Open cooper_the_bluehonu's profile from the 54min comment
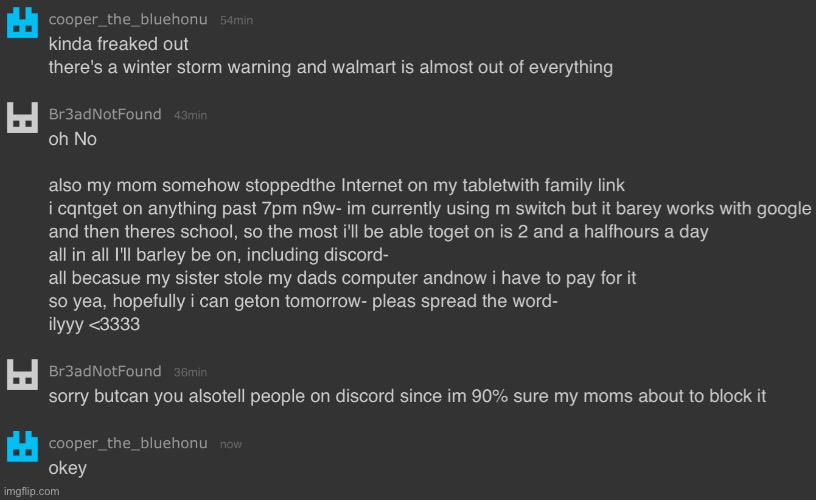816x500 pixels. [128, 19]
